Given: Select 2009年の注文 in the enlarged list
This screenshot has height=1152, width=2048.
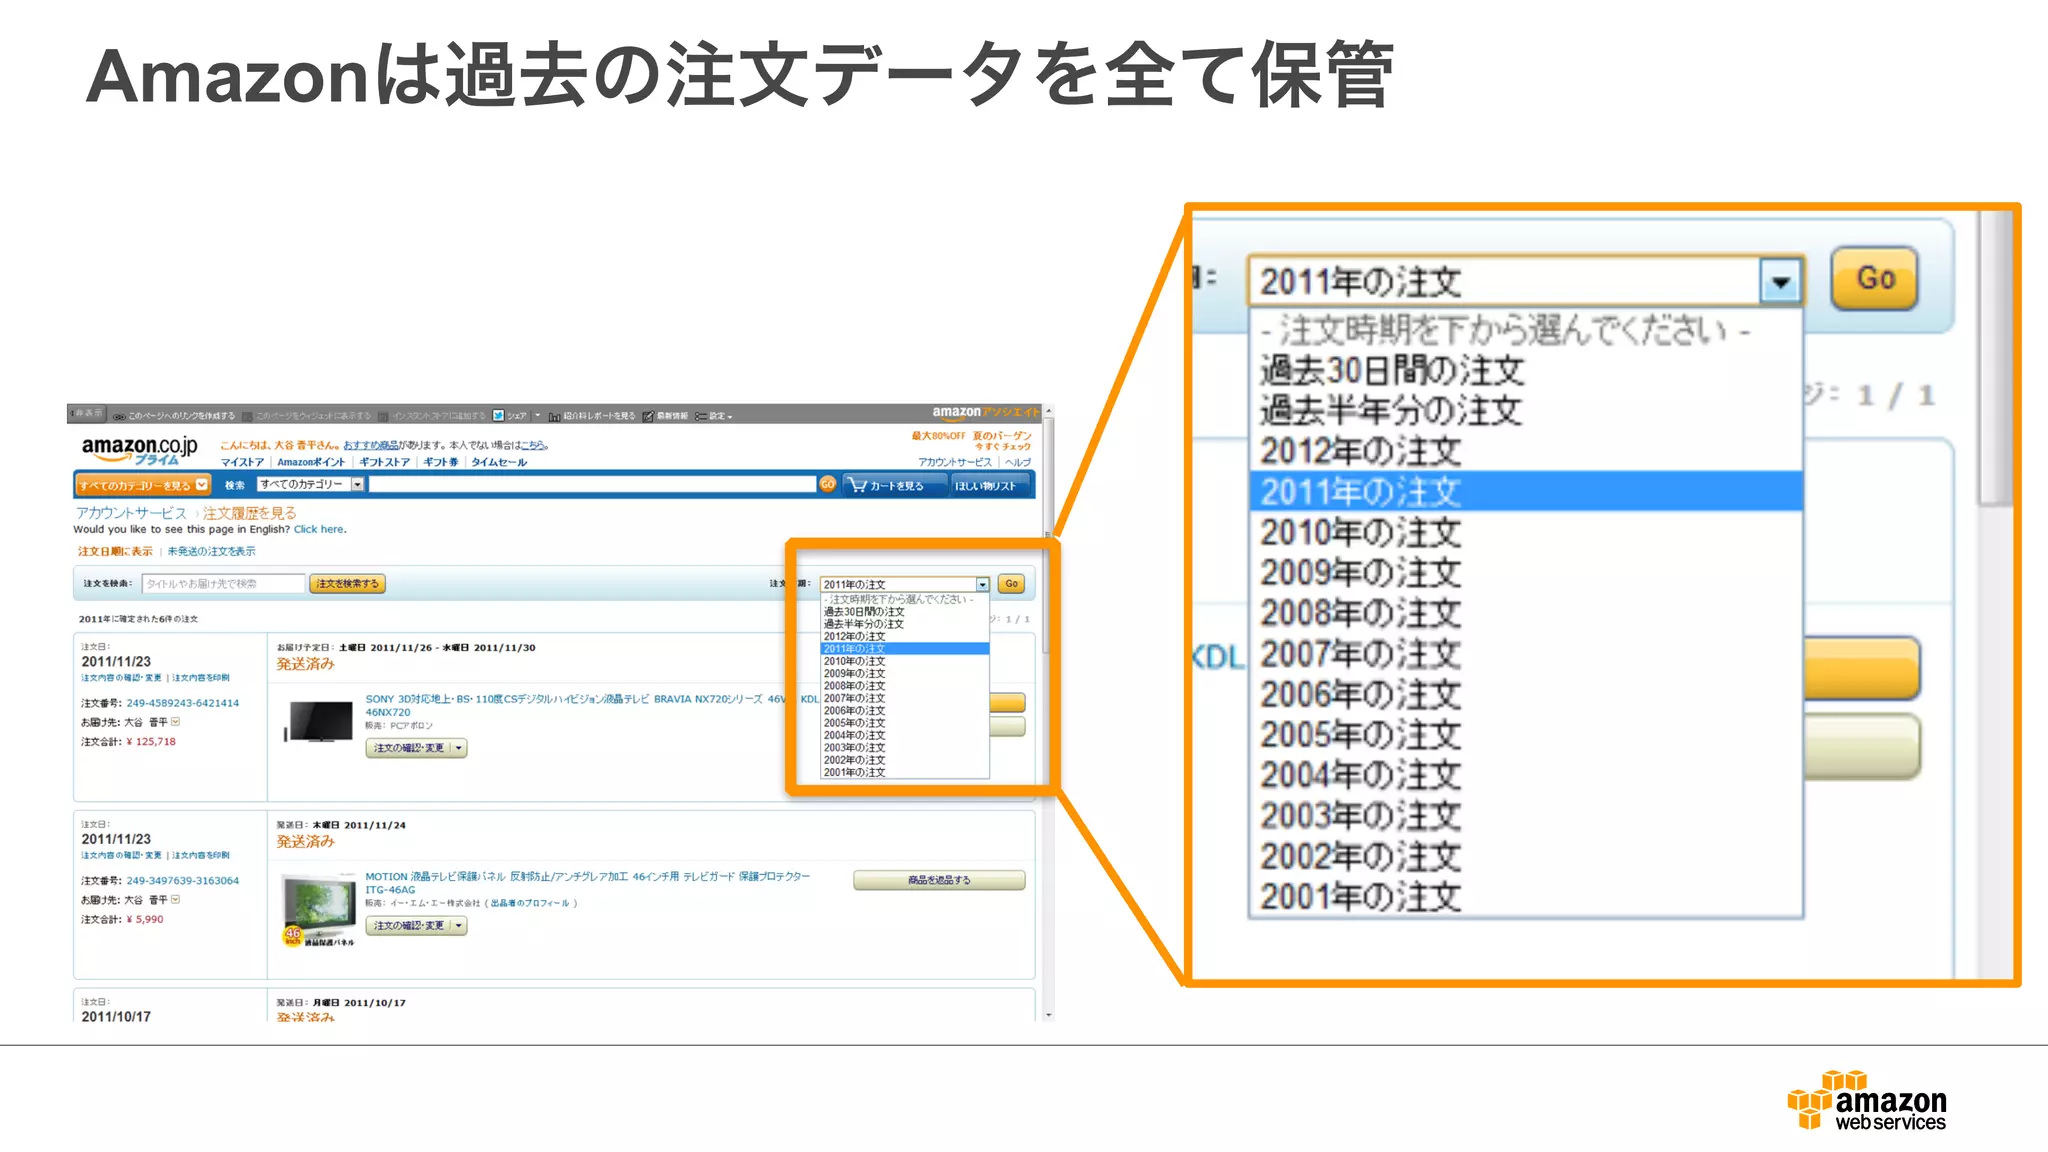Looking at the screenshot, I should [1525, 572].
